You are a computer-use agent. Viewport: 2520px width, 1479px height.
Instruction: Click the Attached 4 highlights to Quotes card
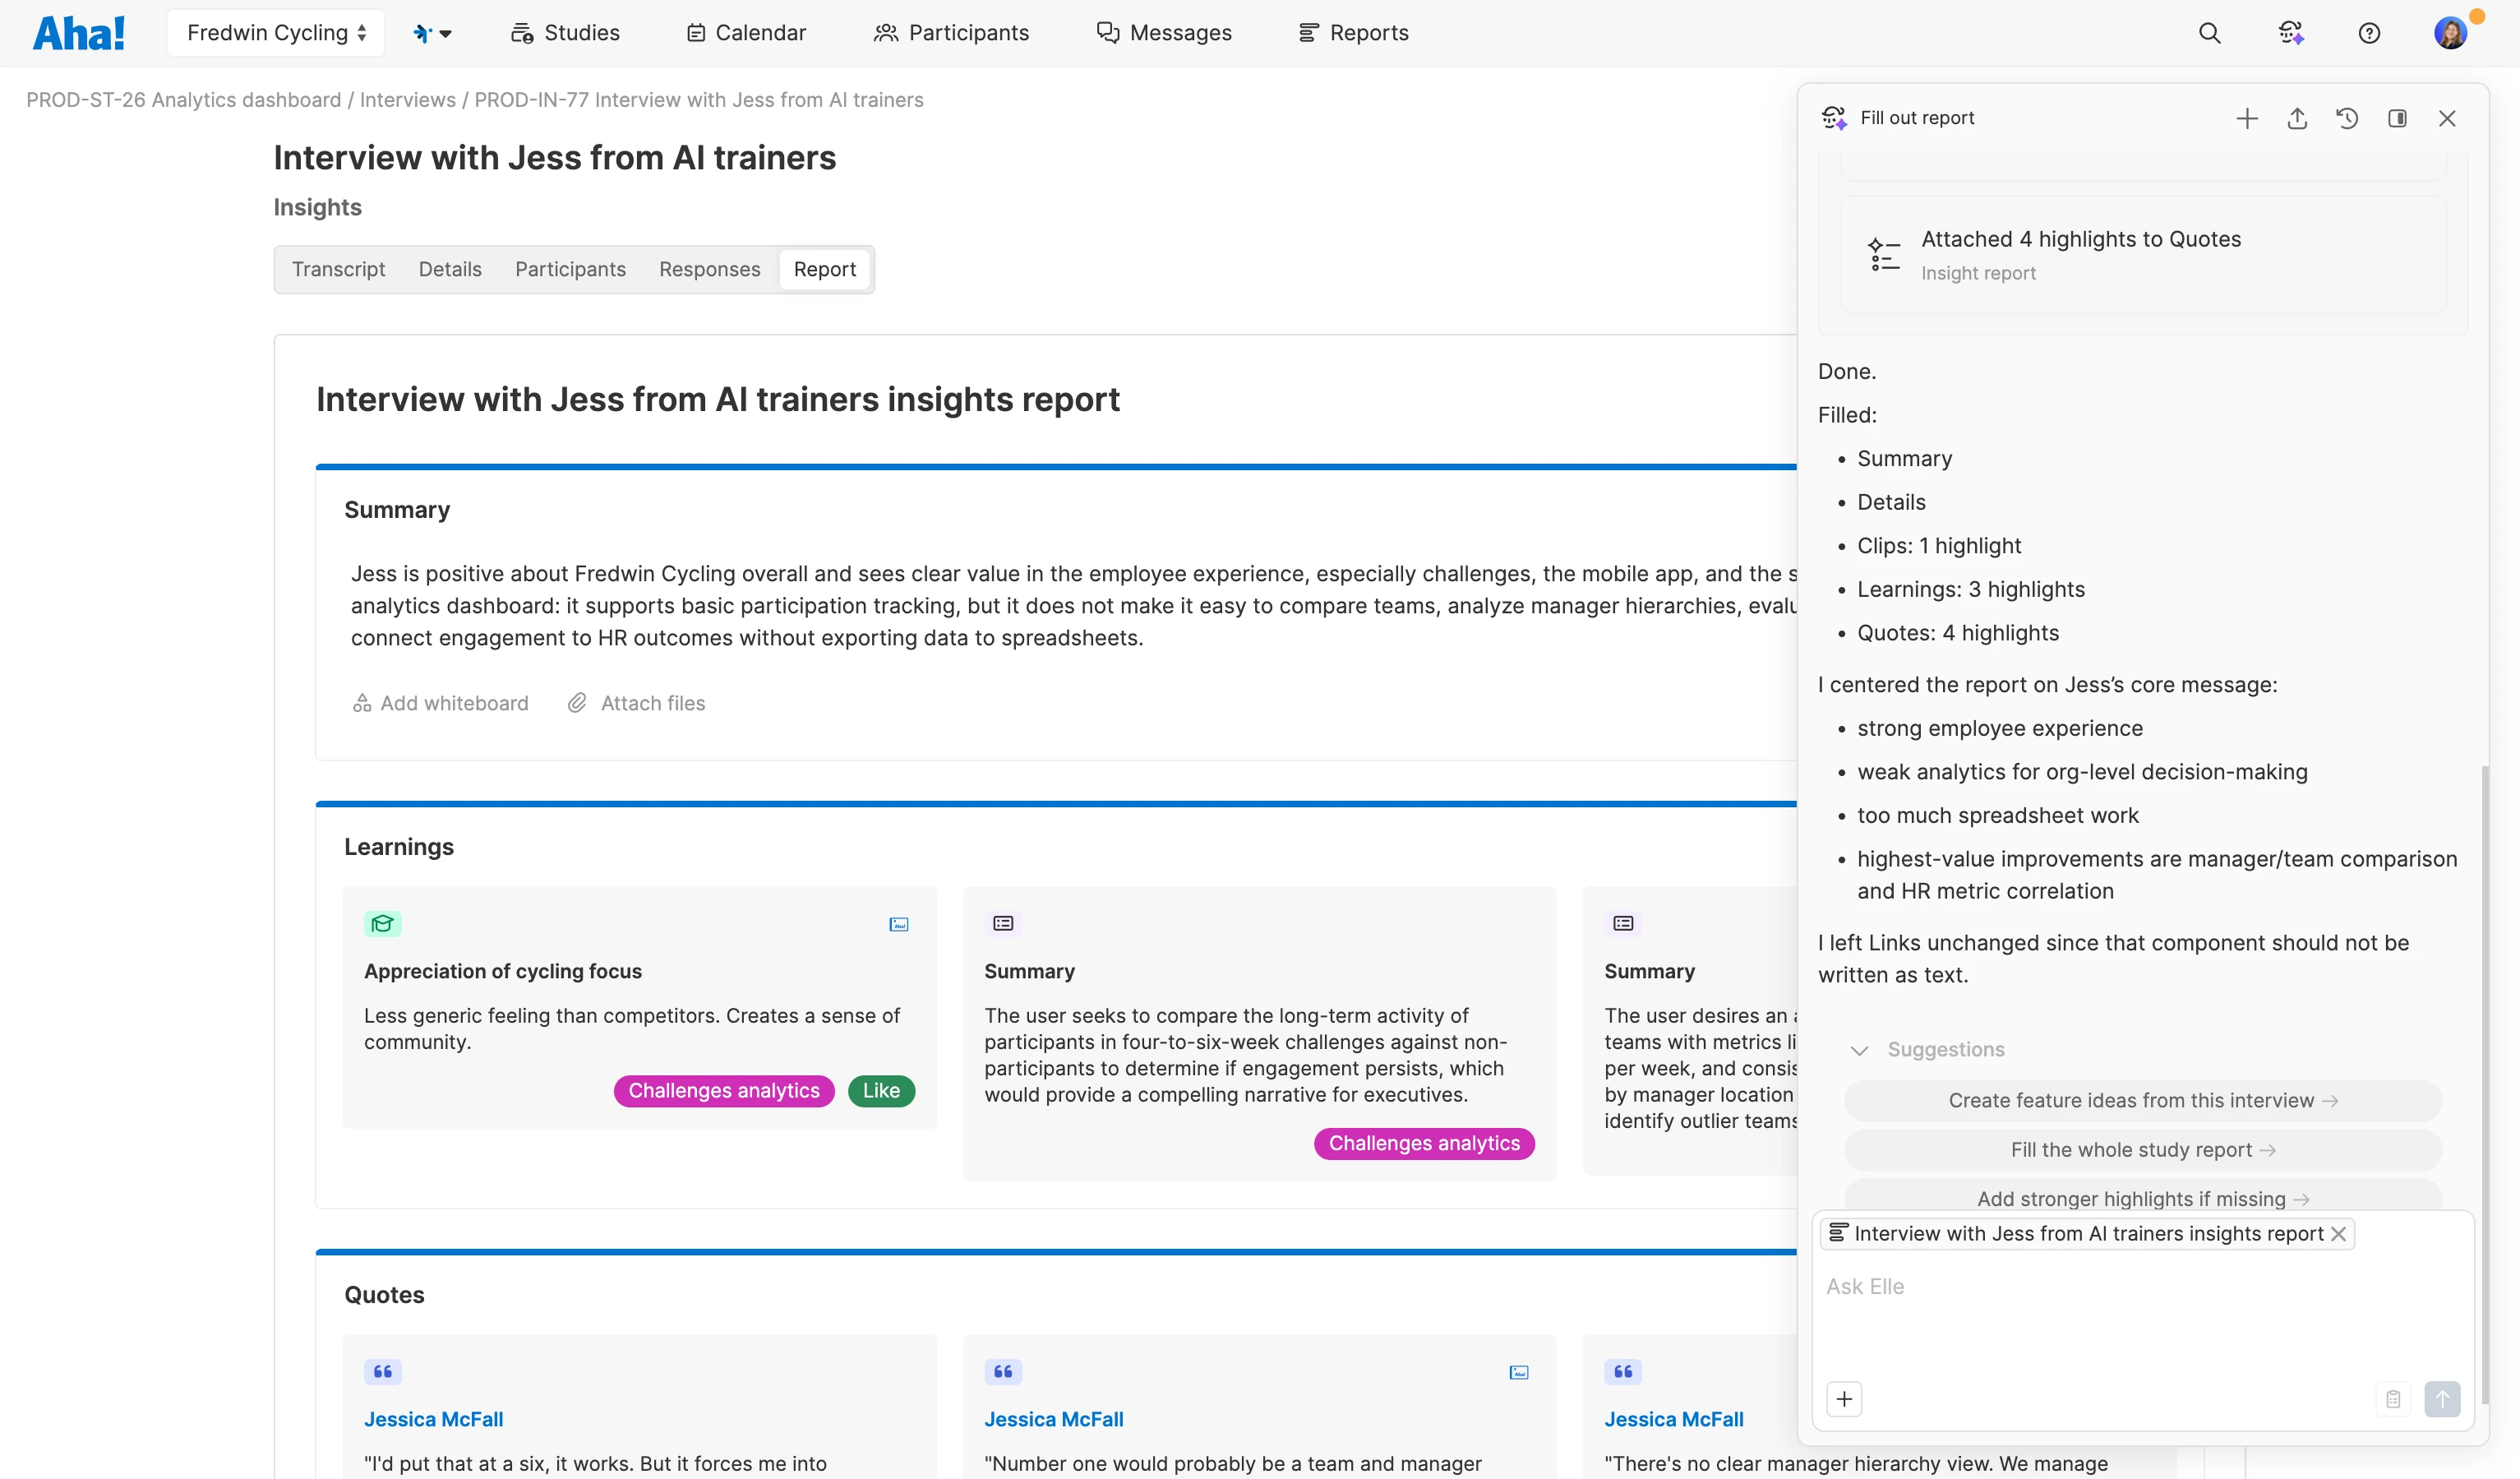pos(2143,255)
